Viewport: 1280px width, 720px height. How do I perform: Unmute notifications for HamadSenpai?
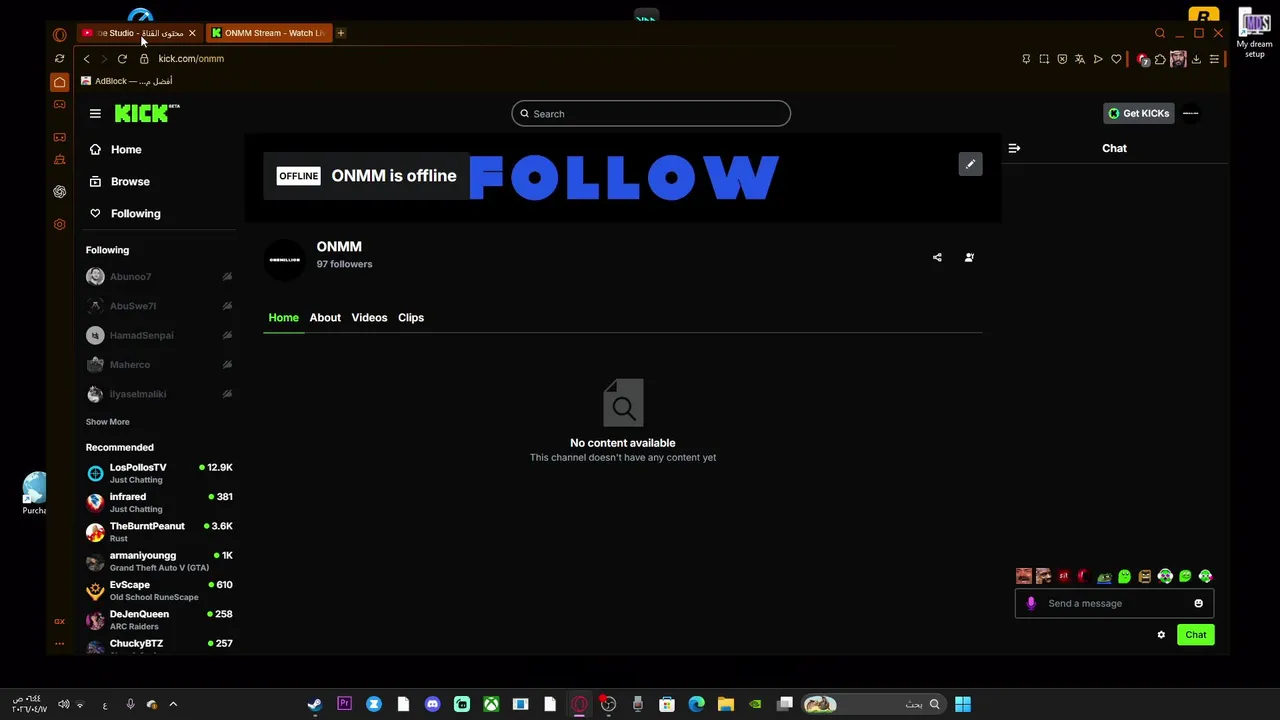click(x=227, y=335)
